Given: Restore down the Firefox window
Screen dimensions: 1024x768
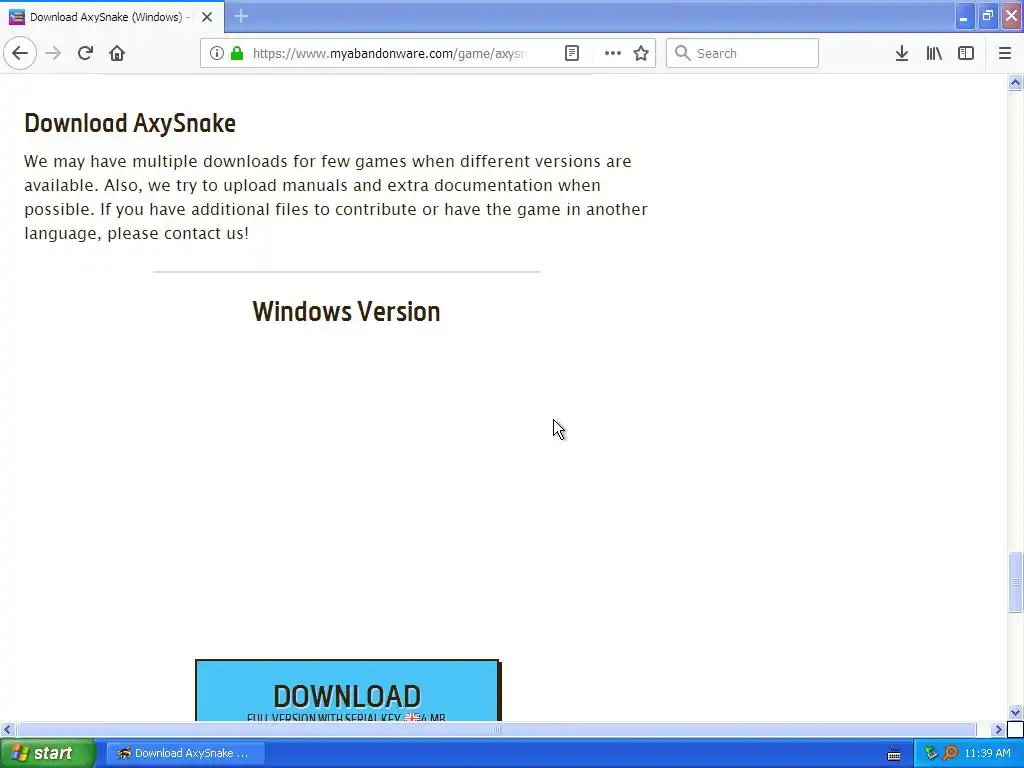Looking at the screenshot, I should [987, 16].
